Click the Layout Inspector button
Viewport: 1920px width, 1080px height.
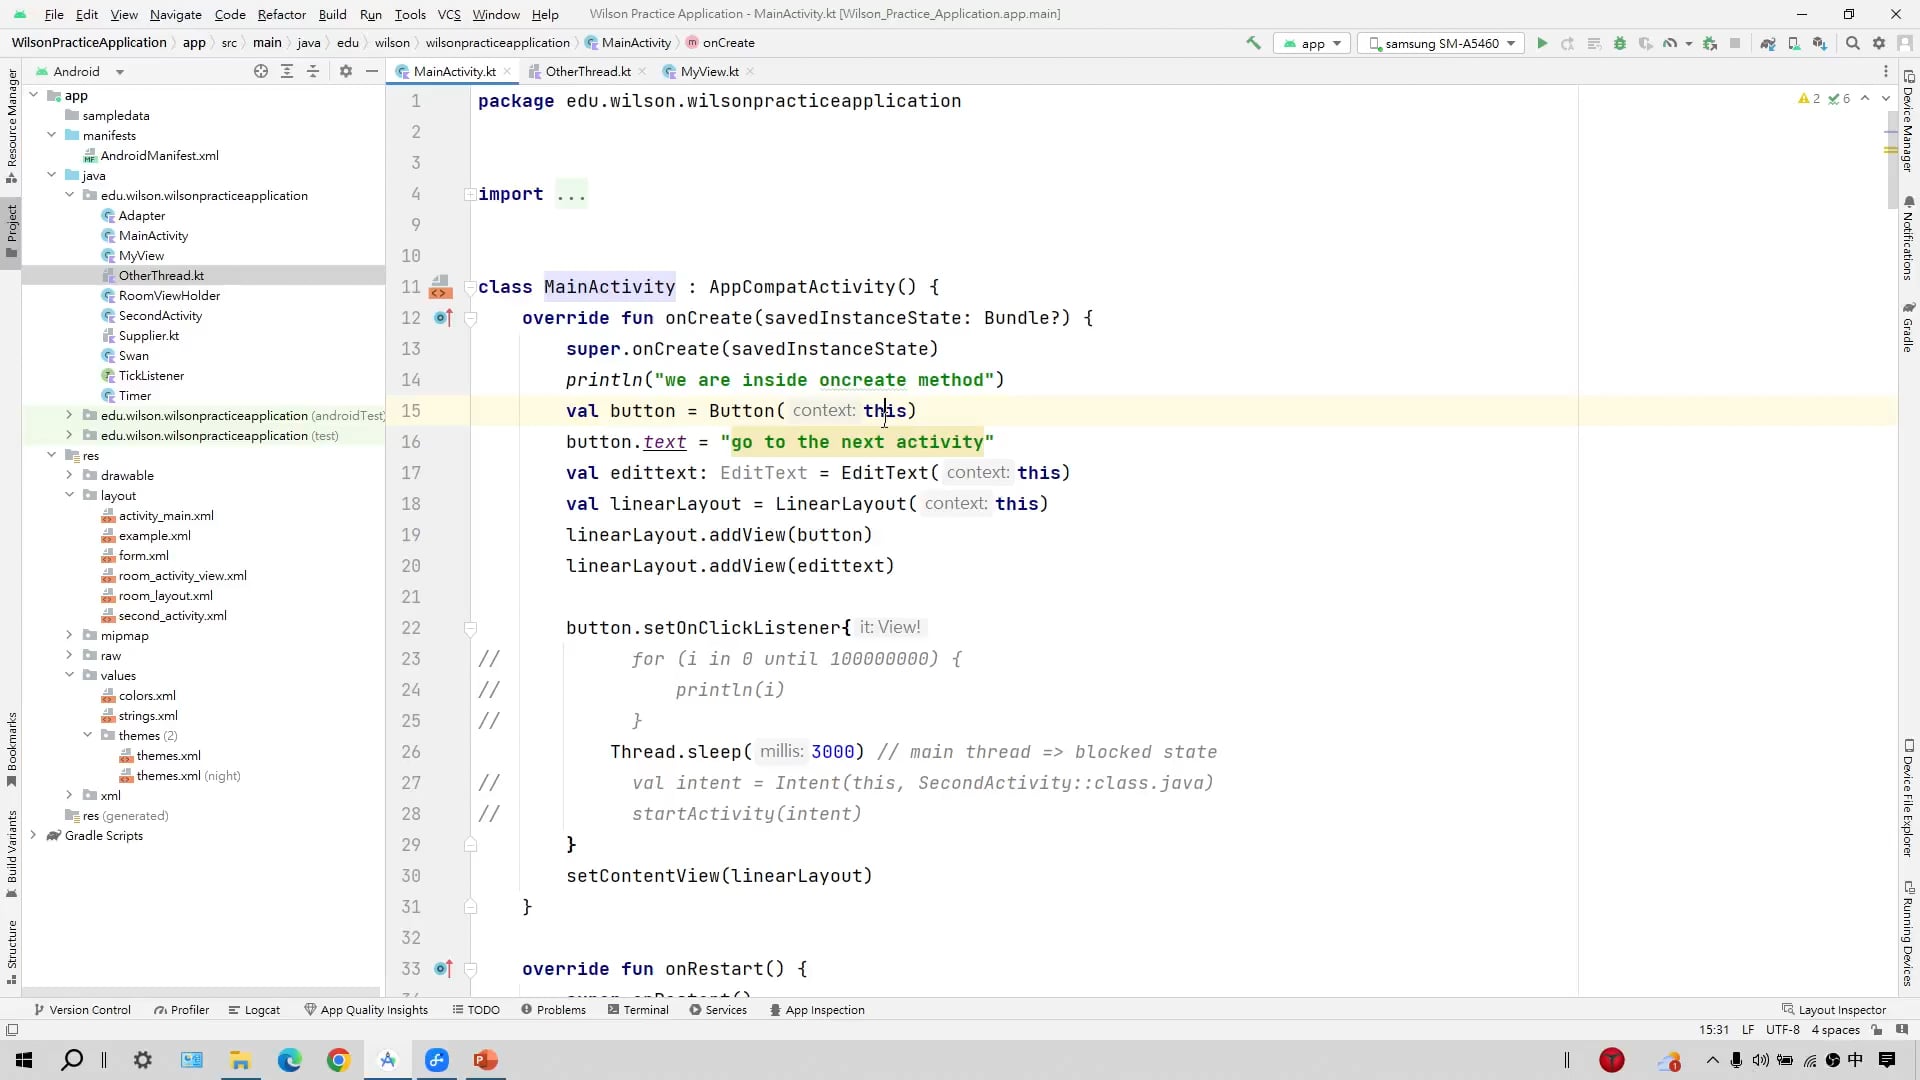(x=1834, y=1010)
